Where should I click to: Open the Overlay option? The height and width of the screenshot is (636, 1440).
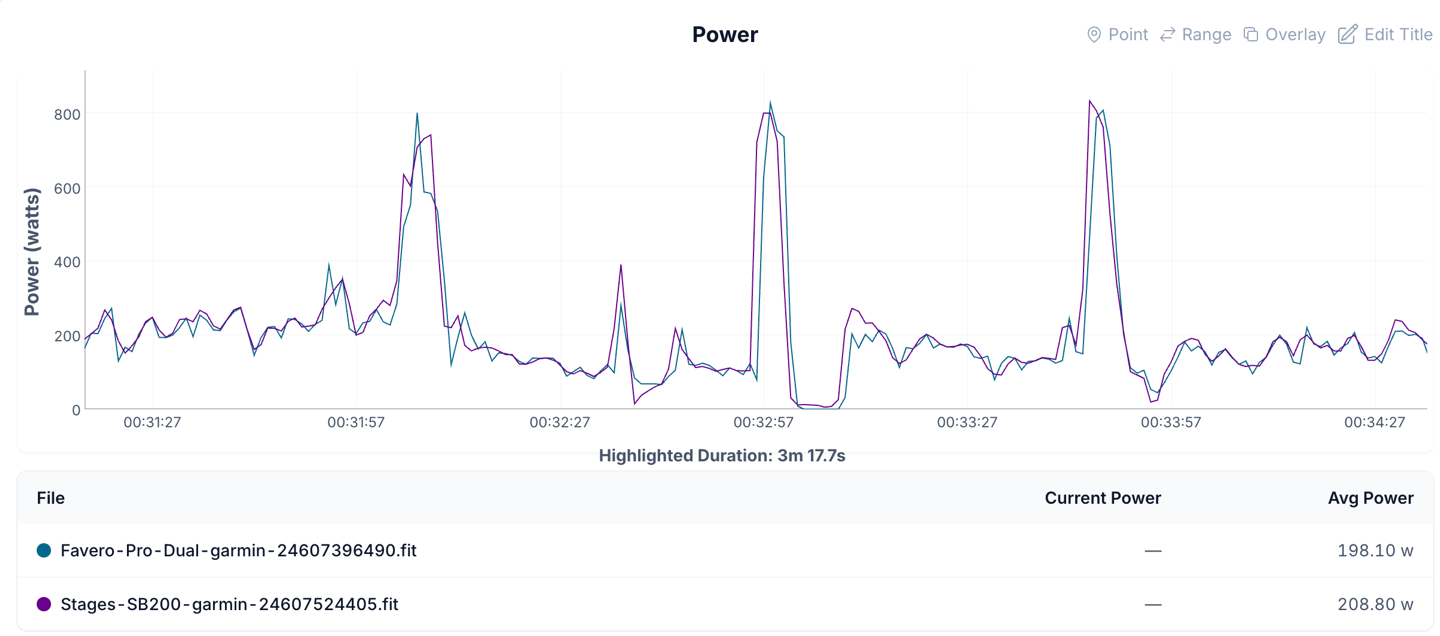click(1284, 35)
